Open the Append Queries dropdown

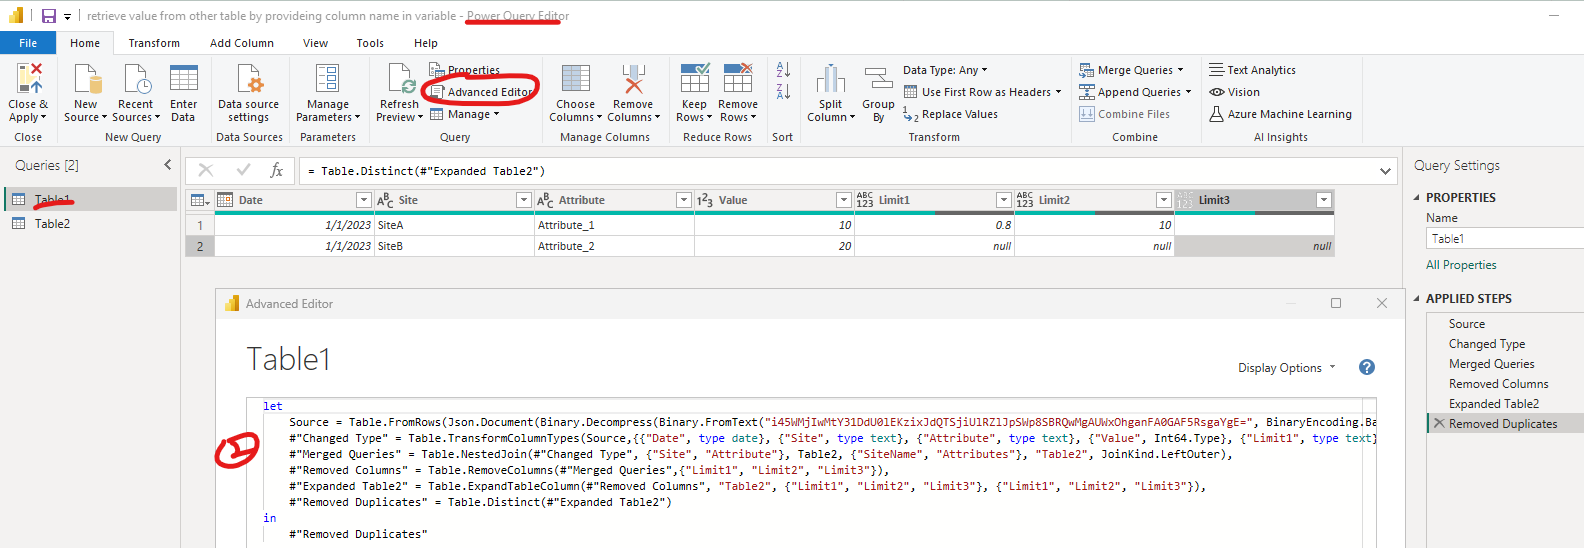[x=1135, y=92]
